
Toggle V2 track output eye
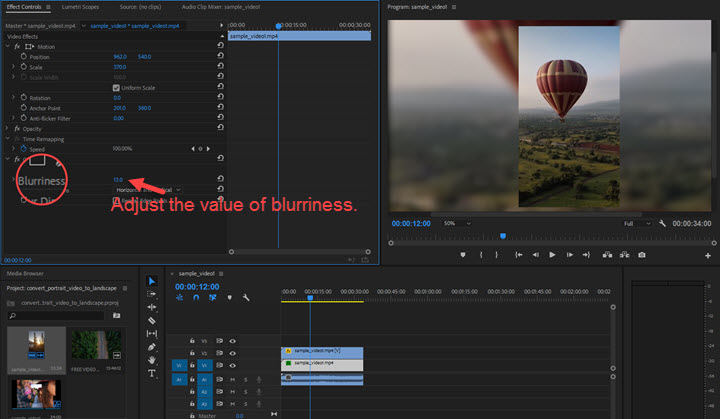(x=232, y=353)
